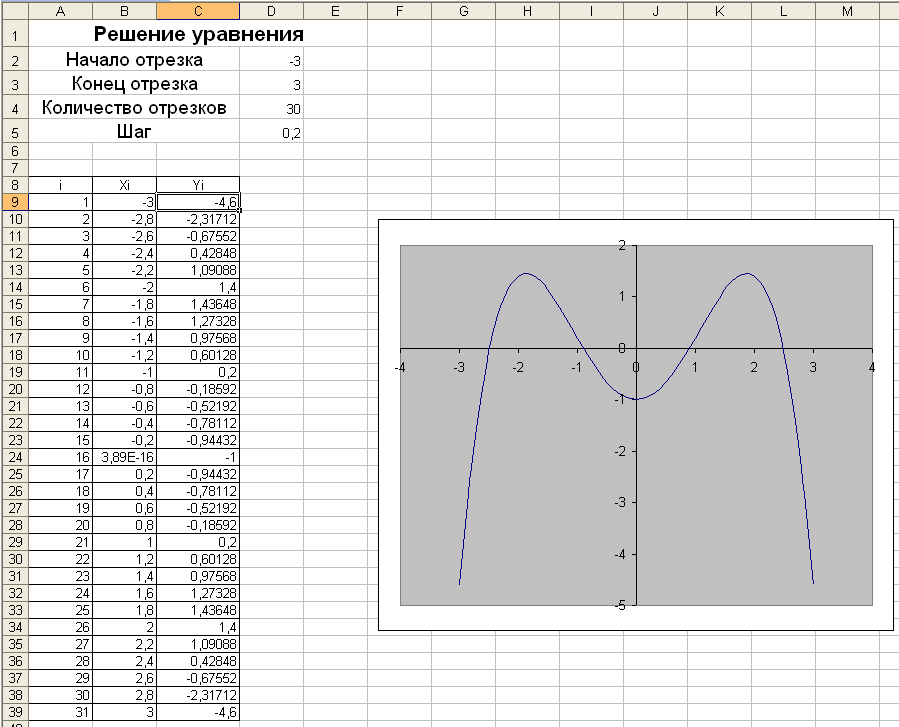Screen dimensions: 899x727
Task: Select cell C30 showing 0,60128 in row 30
Action: click(198, 559)
